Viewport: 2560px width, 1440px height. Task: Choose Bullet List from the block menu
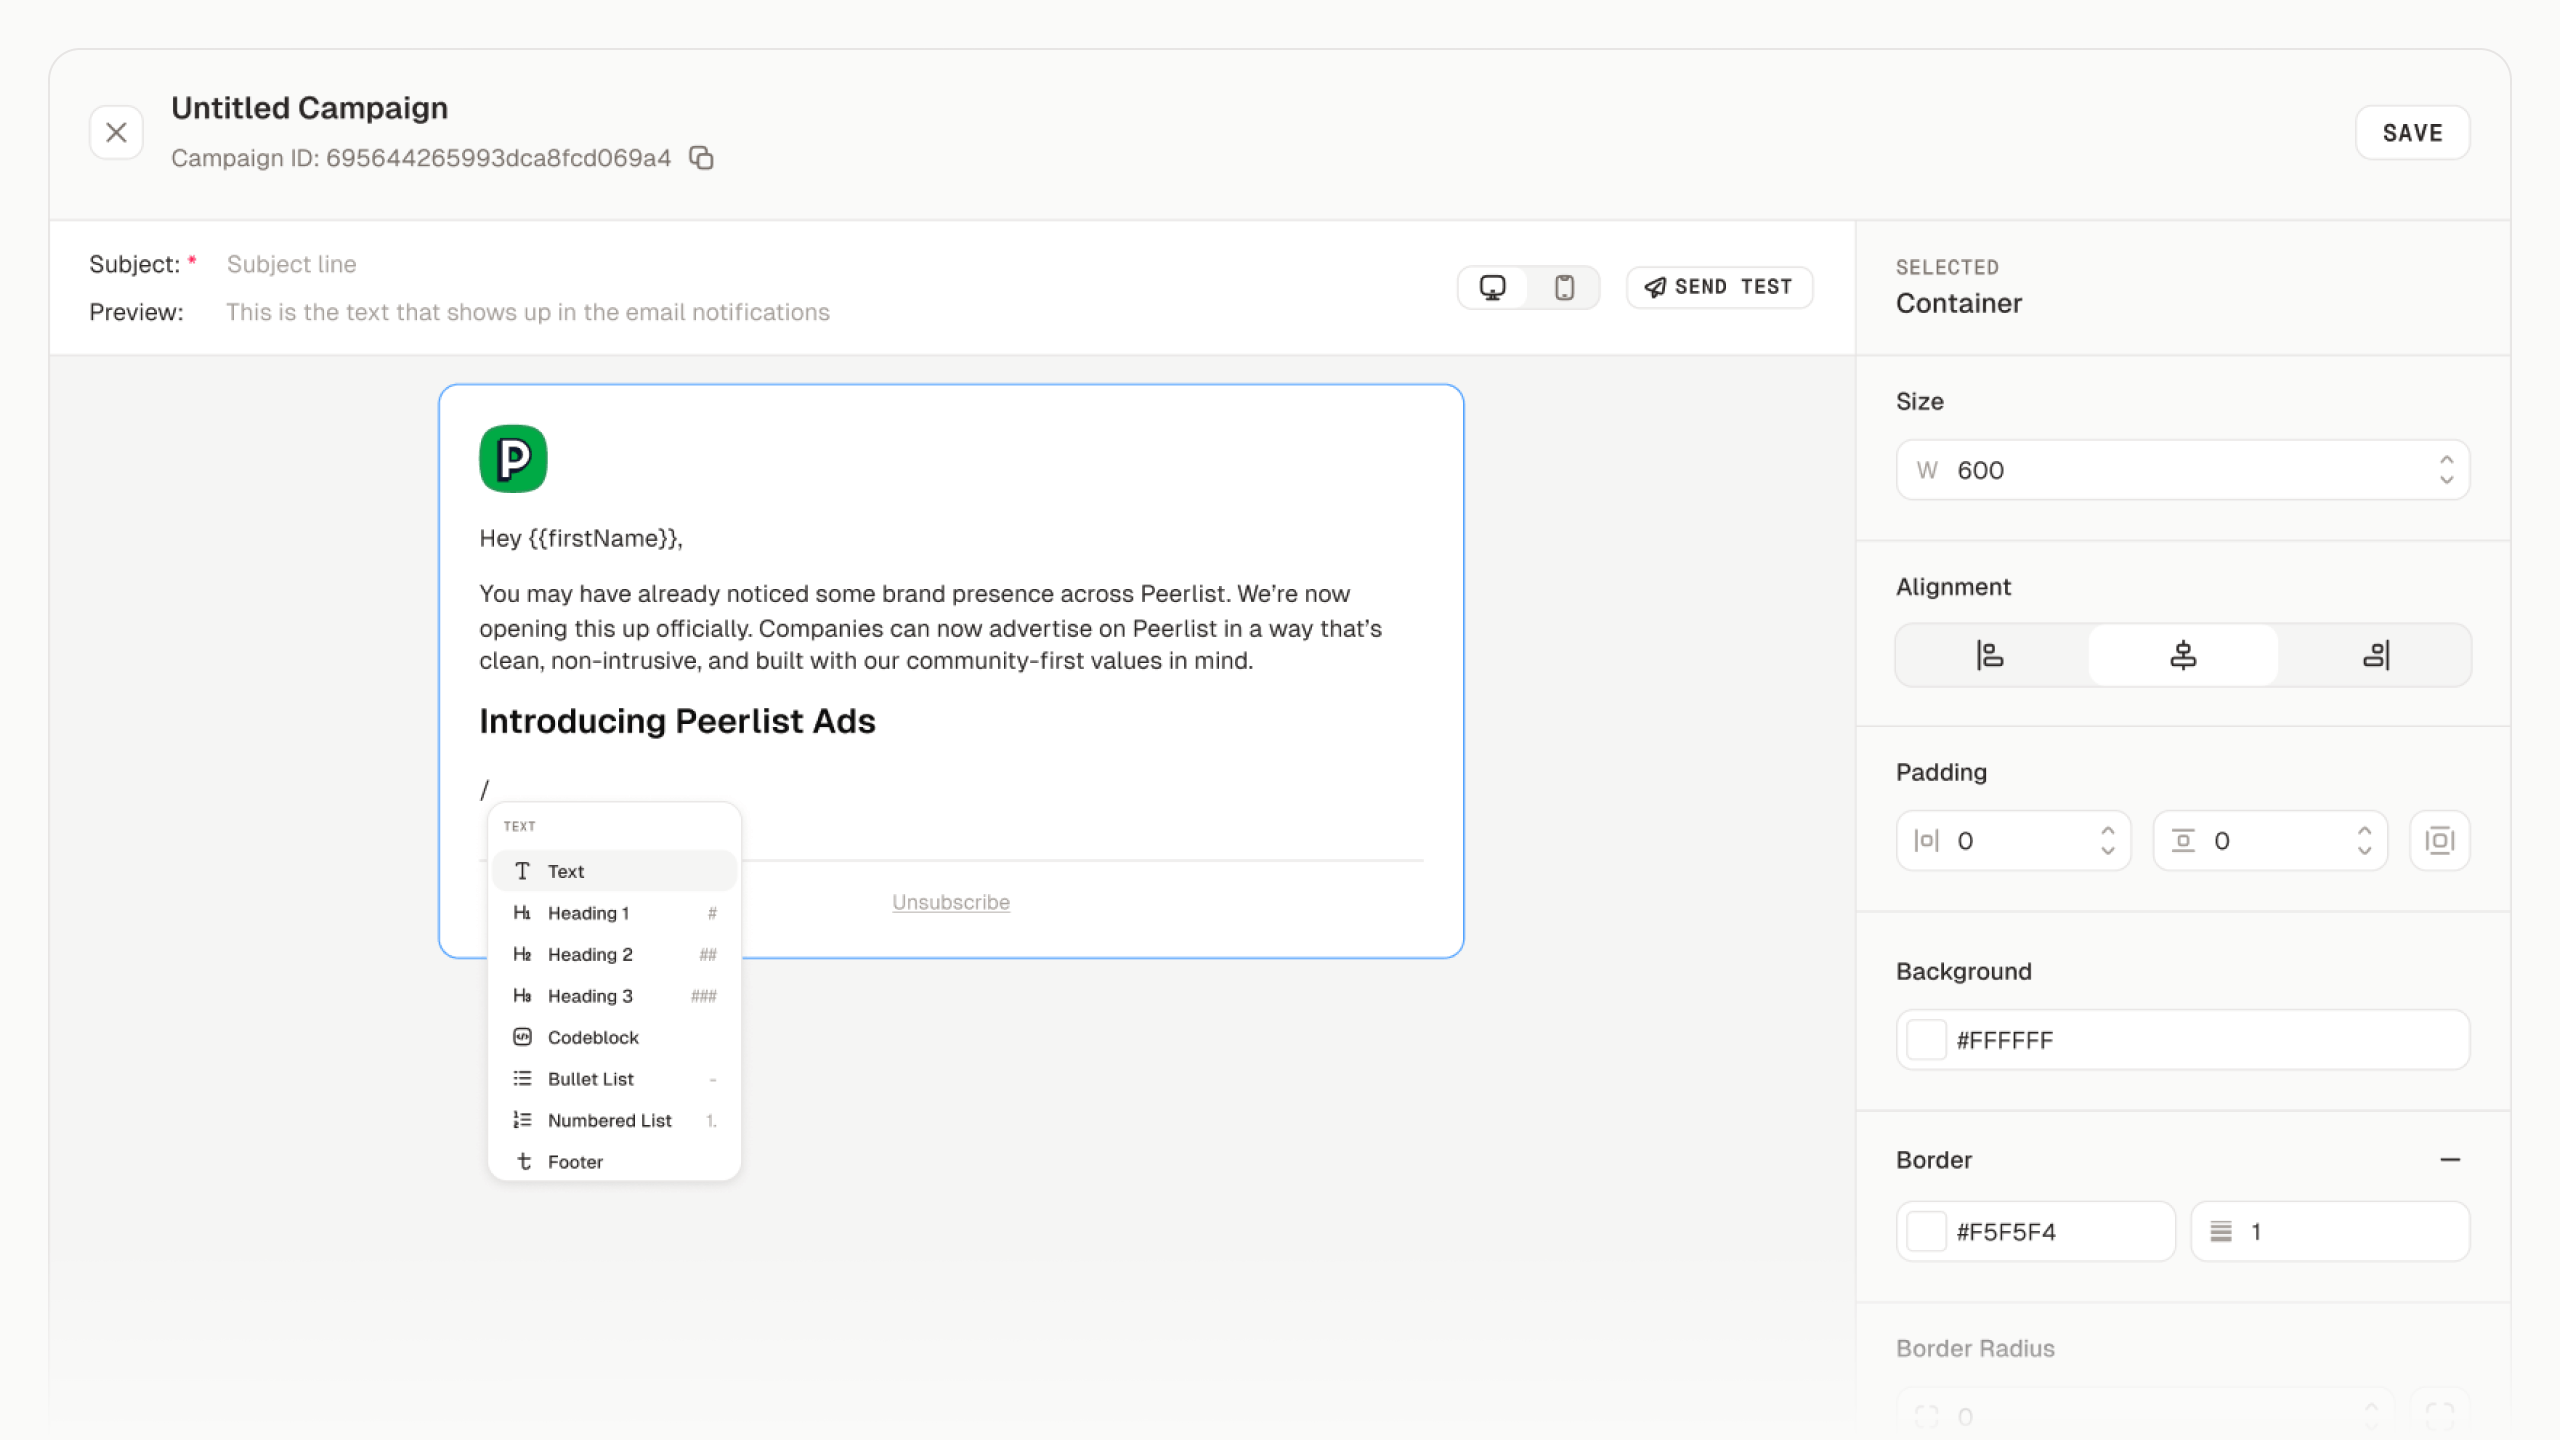pos(590,1079)
